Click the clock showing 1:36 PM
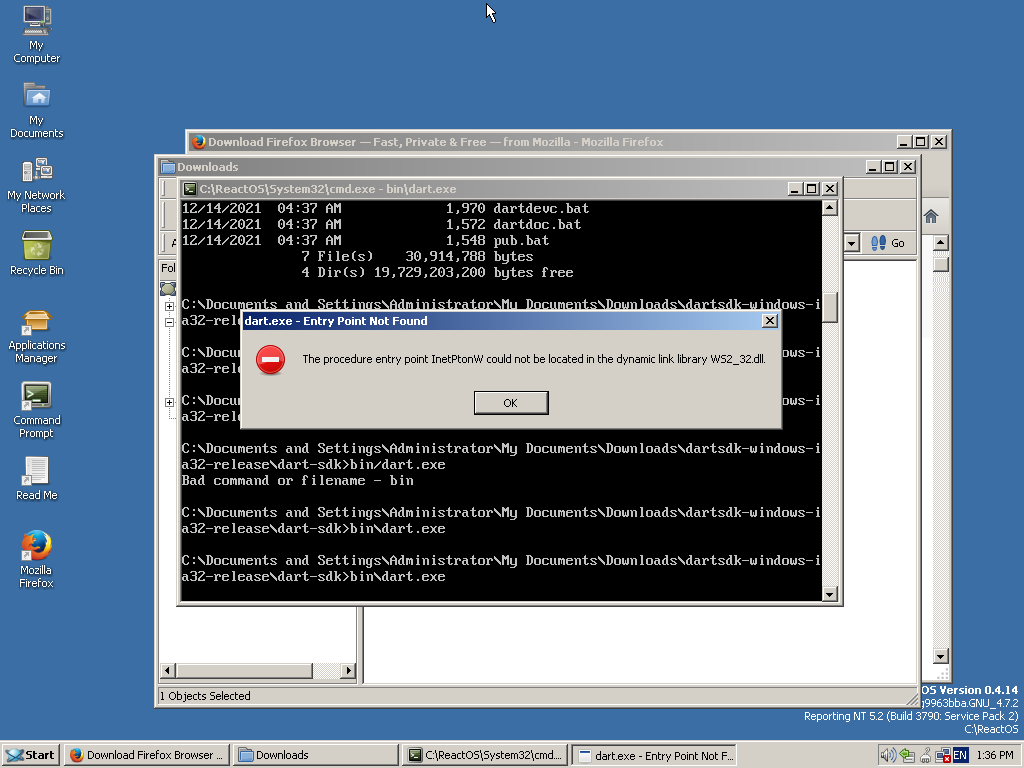The width and height of the screenshot is (1024, 768). (995, 756)
